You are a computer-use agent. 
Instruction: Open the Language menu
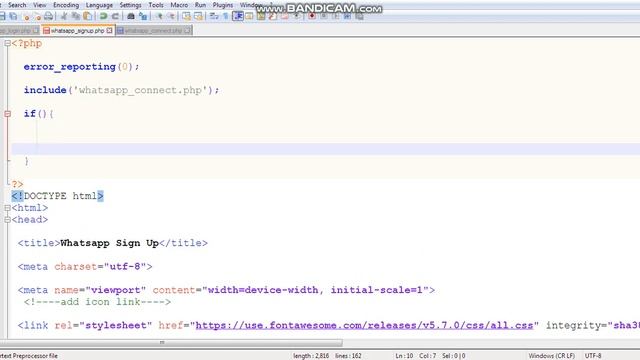click(x=99, y=5)
